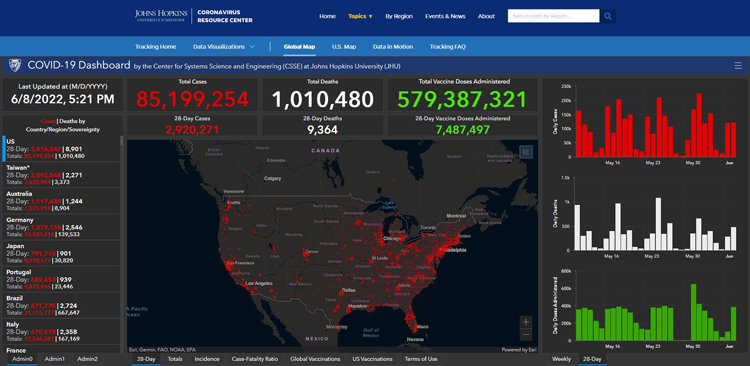Switch to the Totals tab
The width and height of the screenshot is (750, 366).
[175, 359]
